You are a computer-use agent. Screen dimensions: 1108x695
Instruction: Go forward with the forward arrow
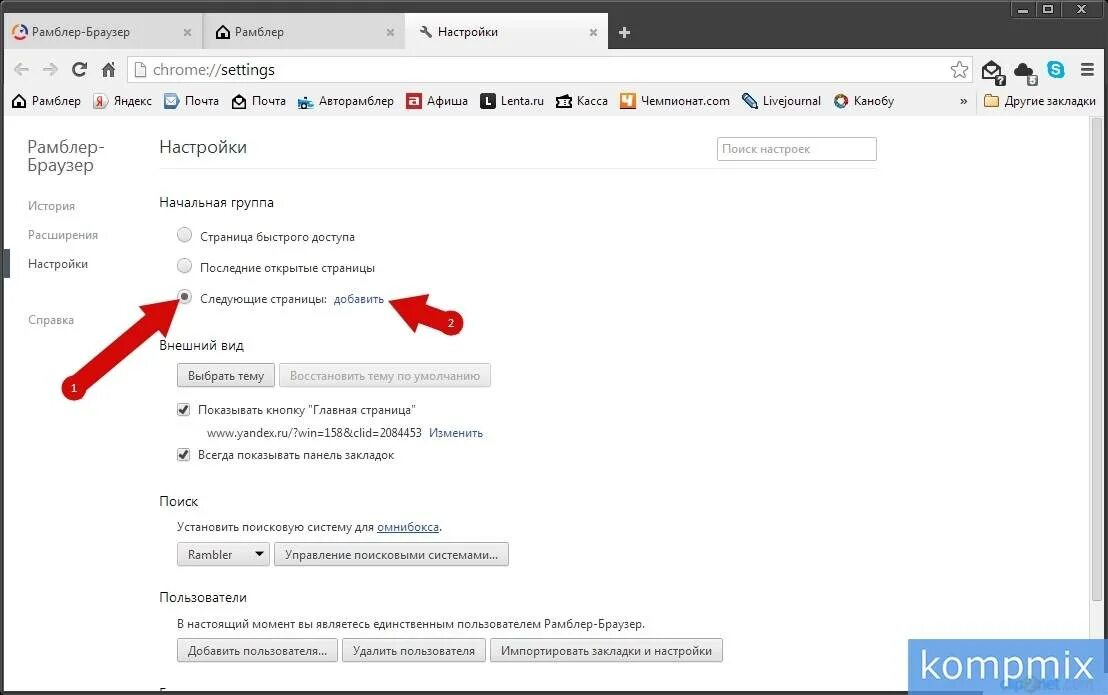[x=50, y=69]
